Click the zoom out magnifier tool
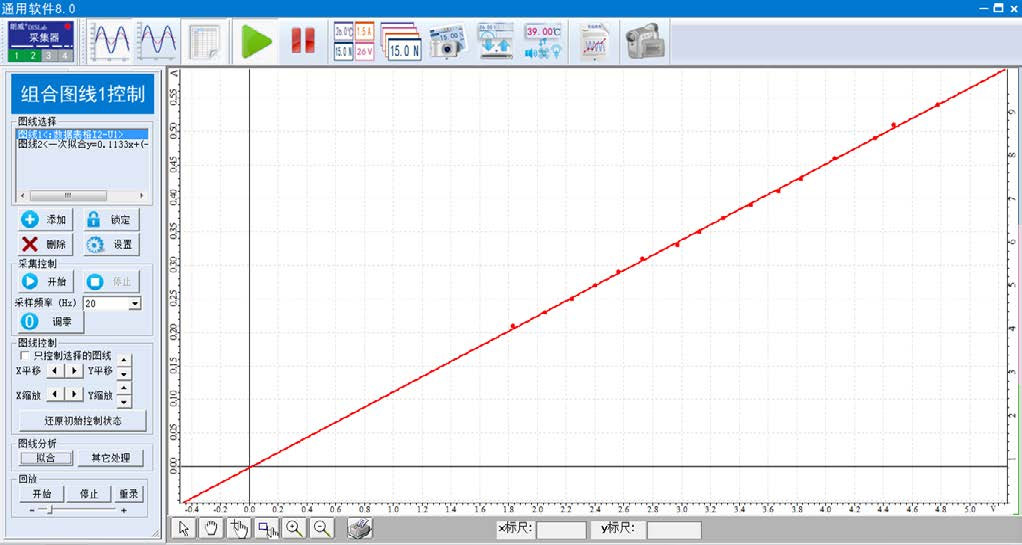This screenshot has height=545, width=1022. (x=322, y=529)
